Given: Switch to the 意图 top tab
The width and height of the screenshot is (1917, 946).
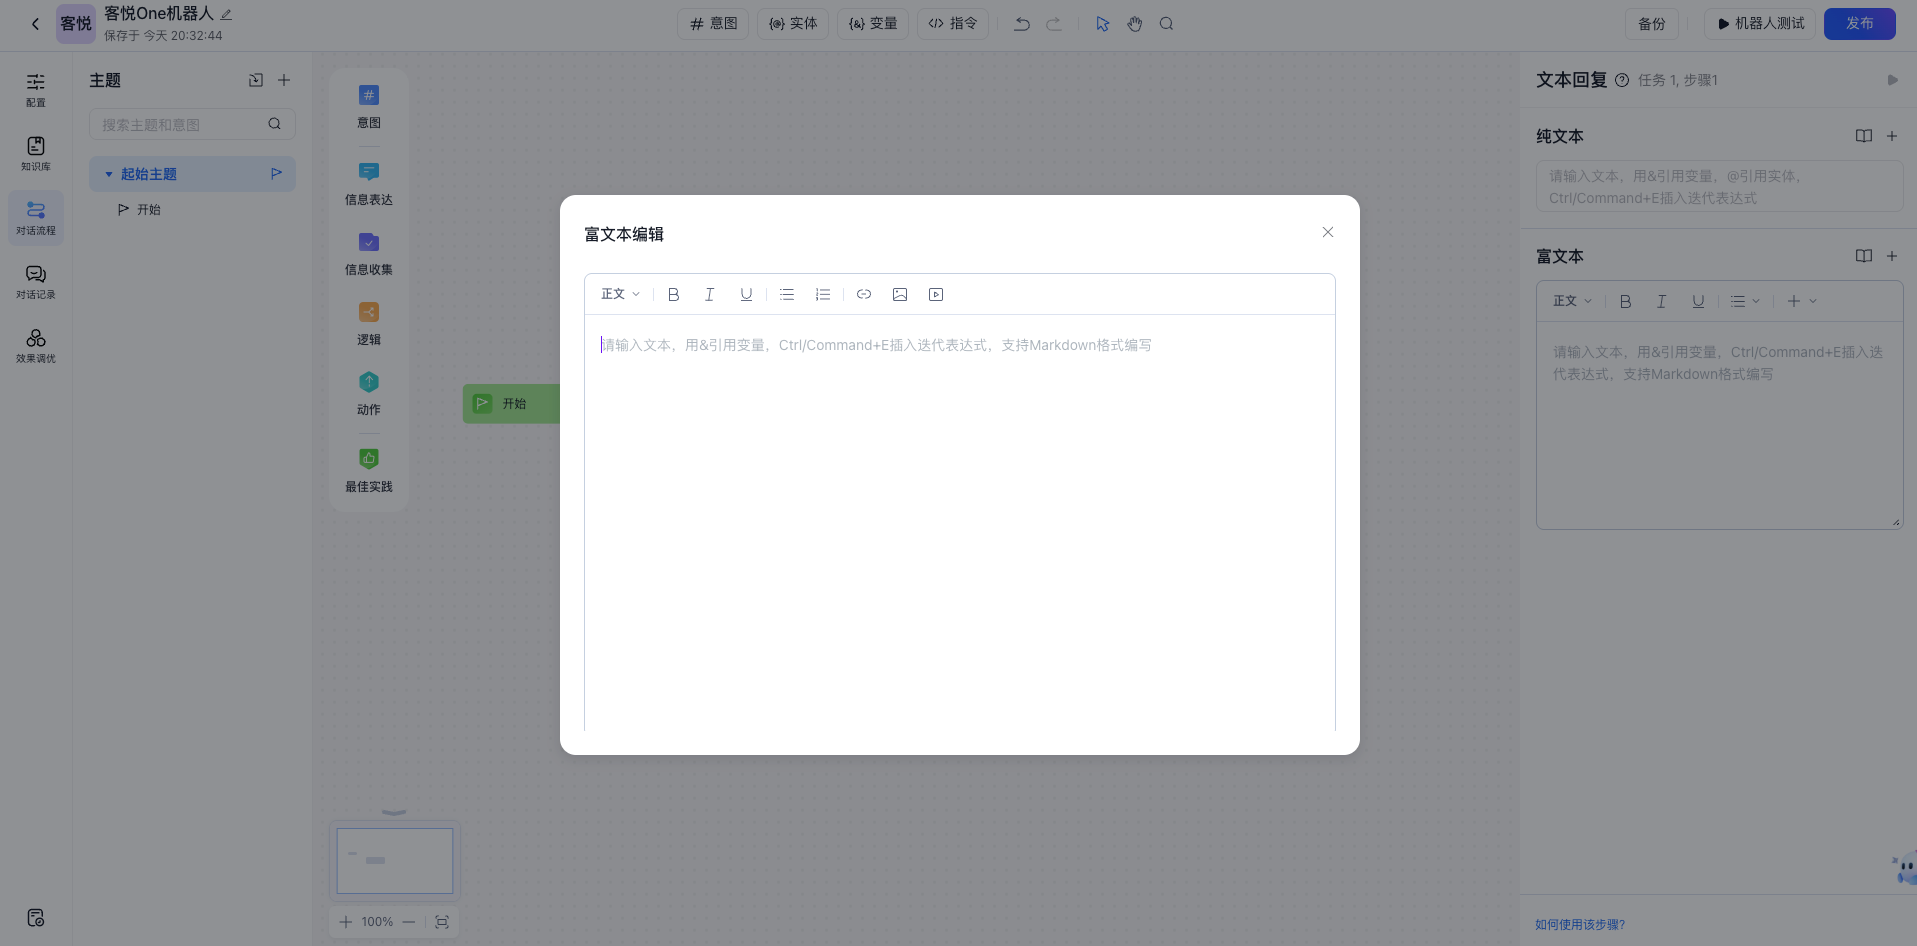Looking at the screenshot, I should (714, 23).
